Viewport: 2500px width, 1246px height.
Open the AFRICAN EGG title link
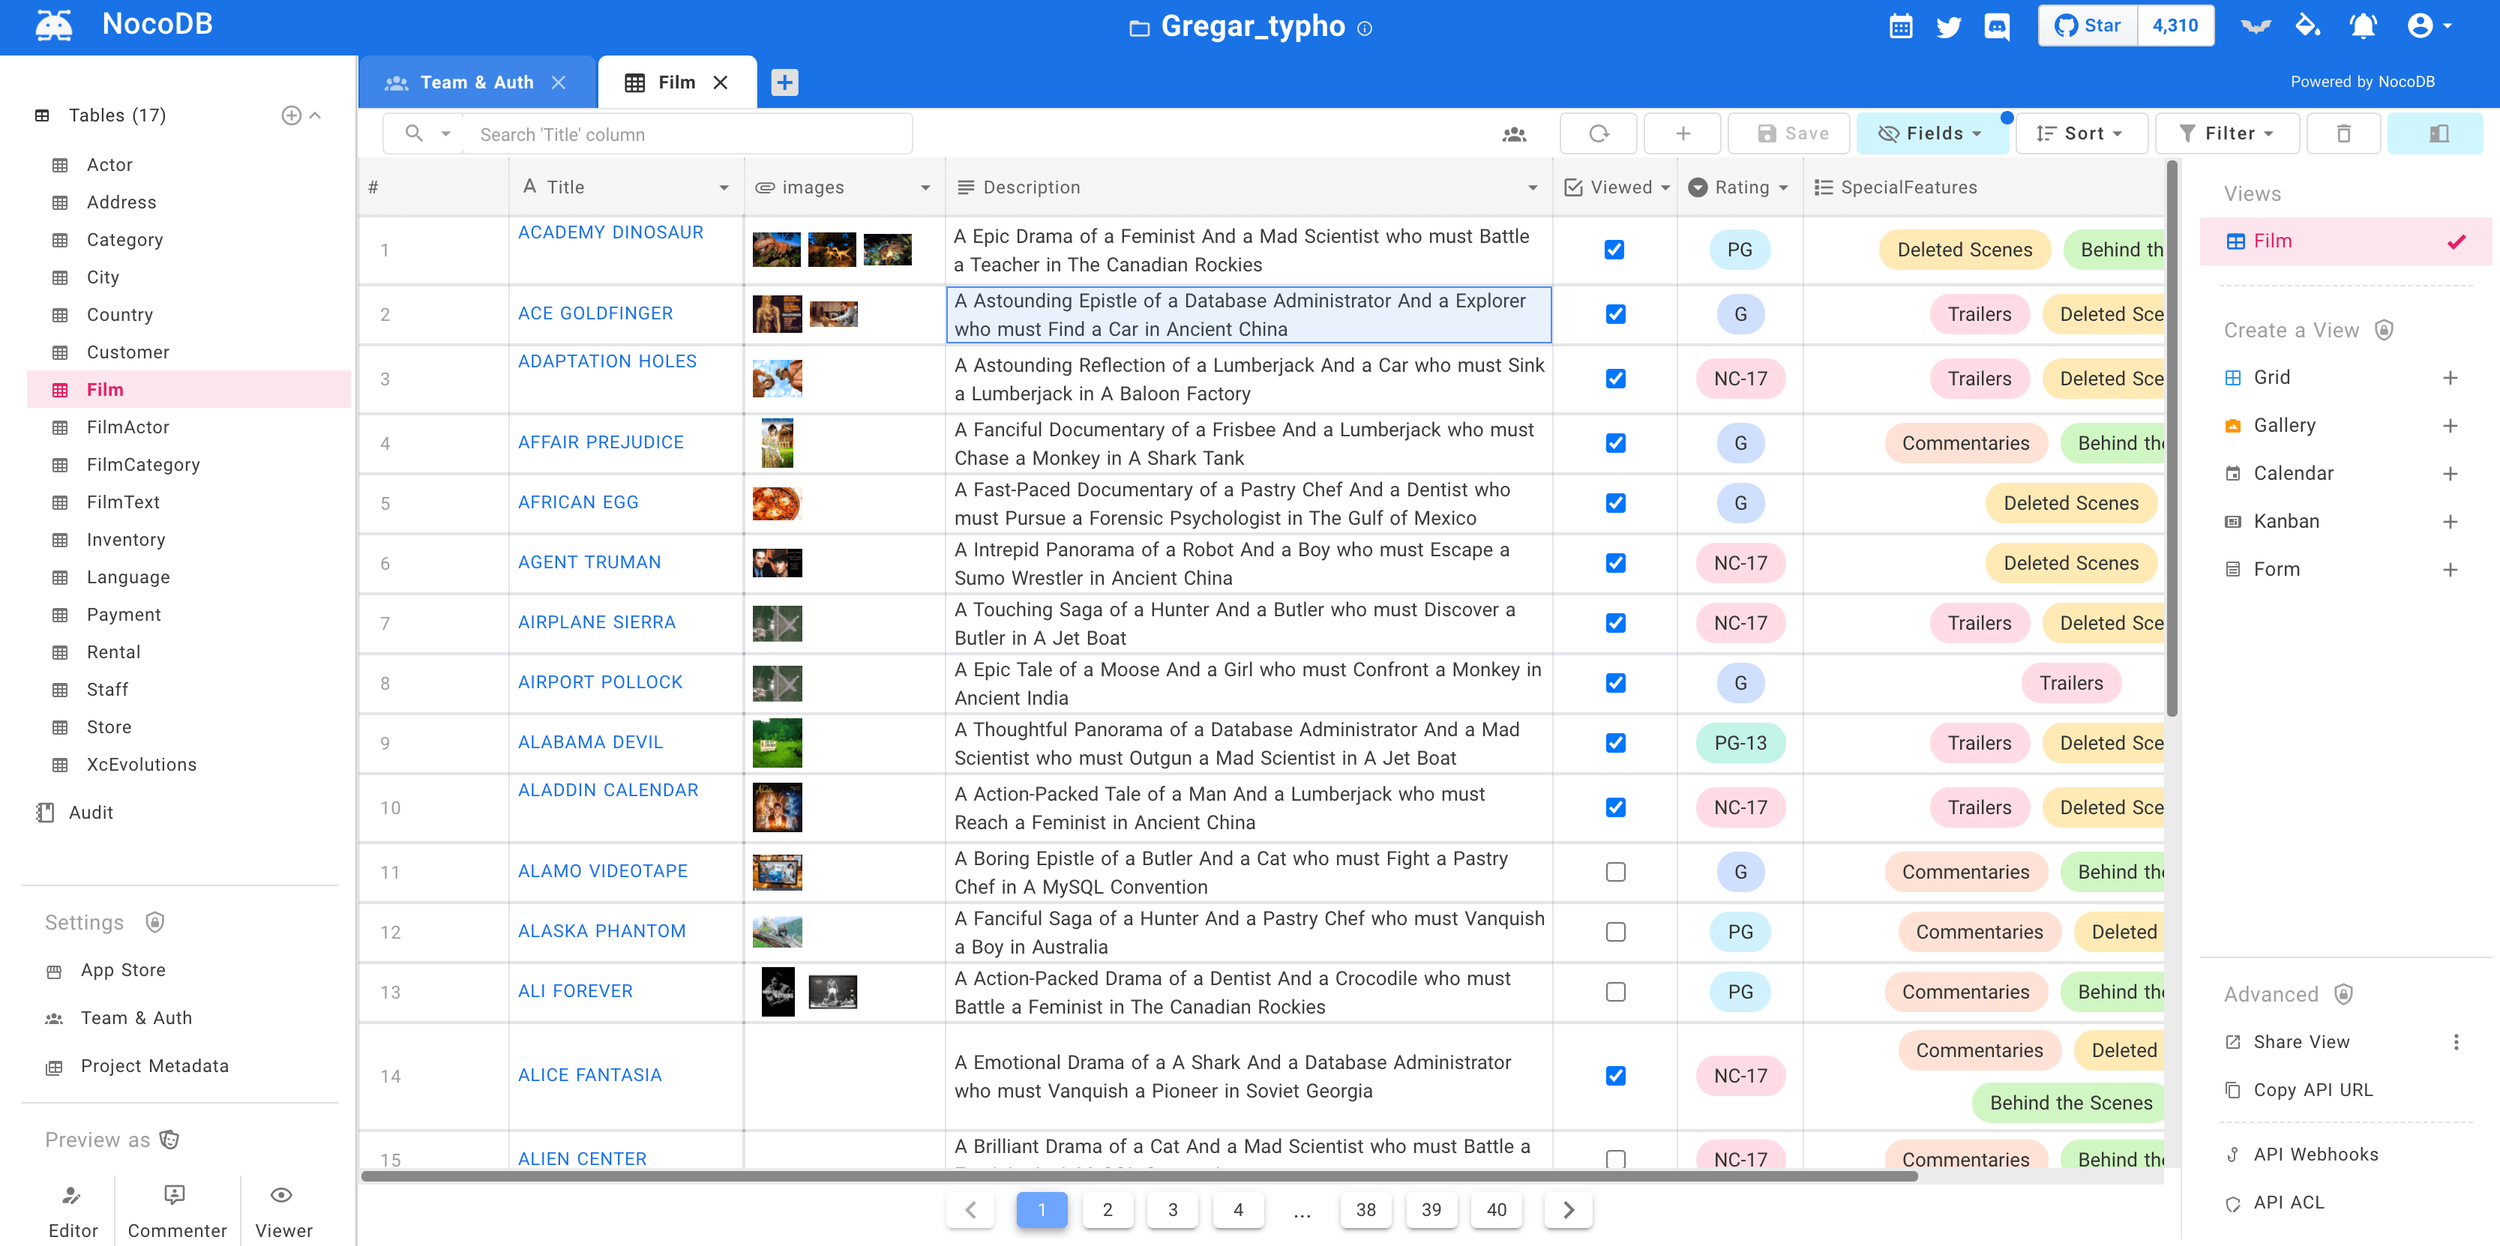[578, 502]
